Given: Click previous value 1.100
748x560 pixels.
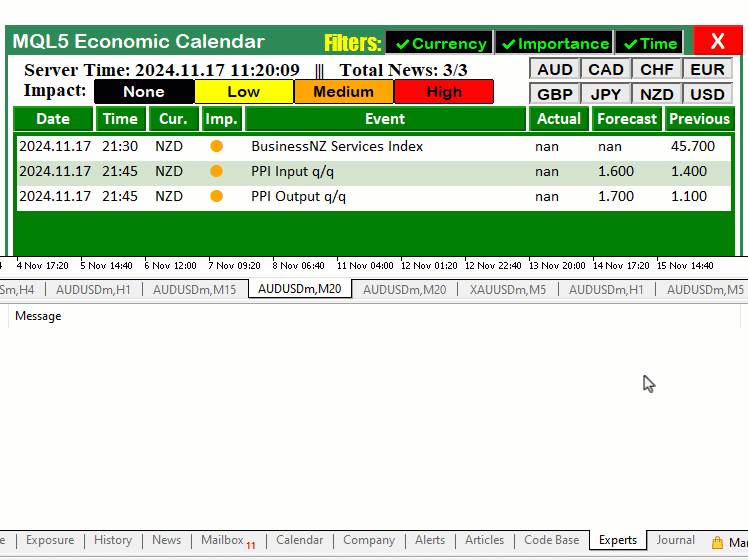Looking at the screenshot, I should click(689, 196).
